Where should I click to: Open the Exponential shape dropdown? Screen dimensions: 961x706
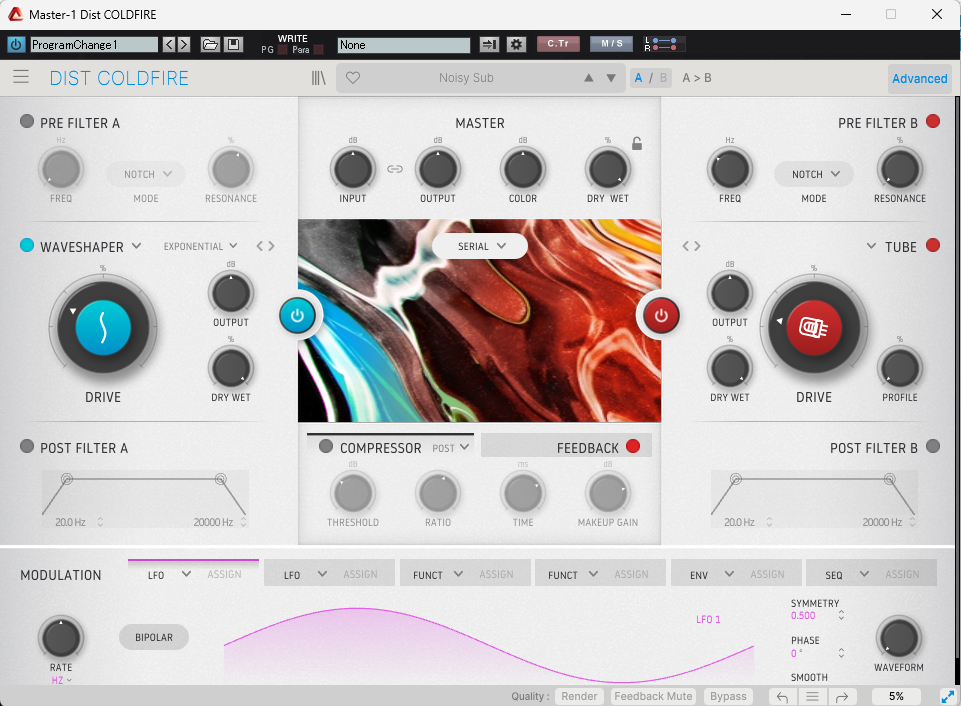coord(200,246)
